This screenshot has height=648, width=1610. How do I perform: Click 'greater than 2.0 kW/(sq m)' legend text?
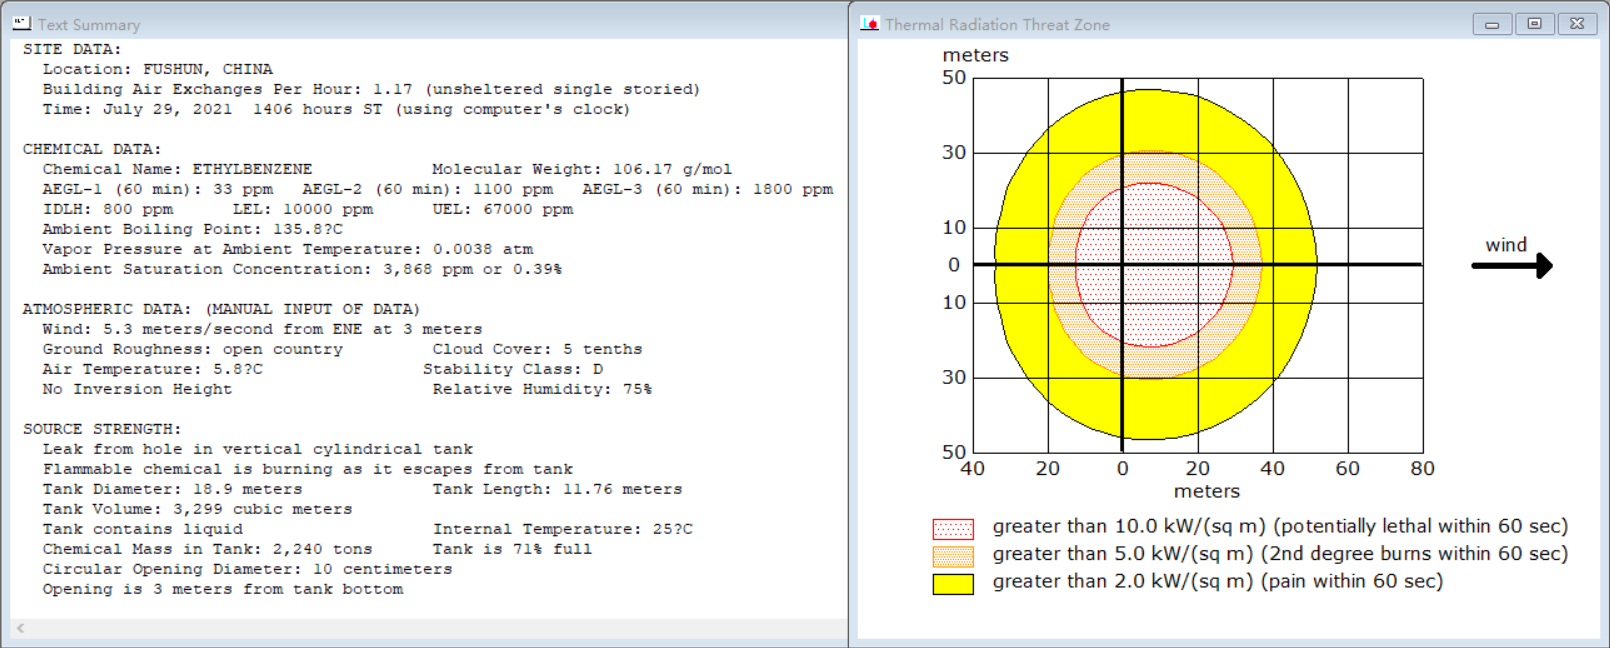(x=1218, y=582)
